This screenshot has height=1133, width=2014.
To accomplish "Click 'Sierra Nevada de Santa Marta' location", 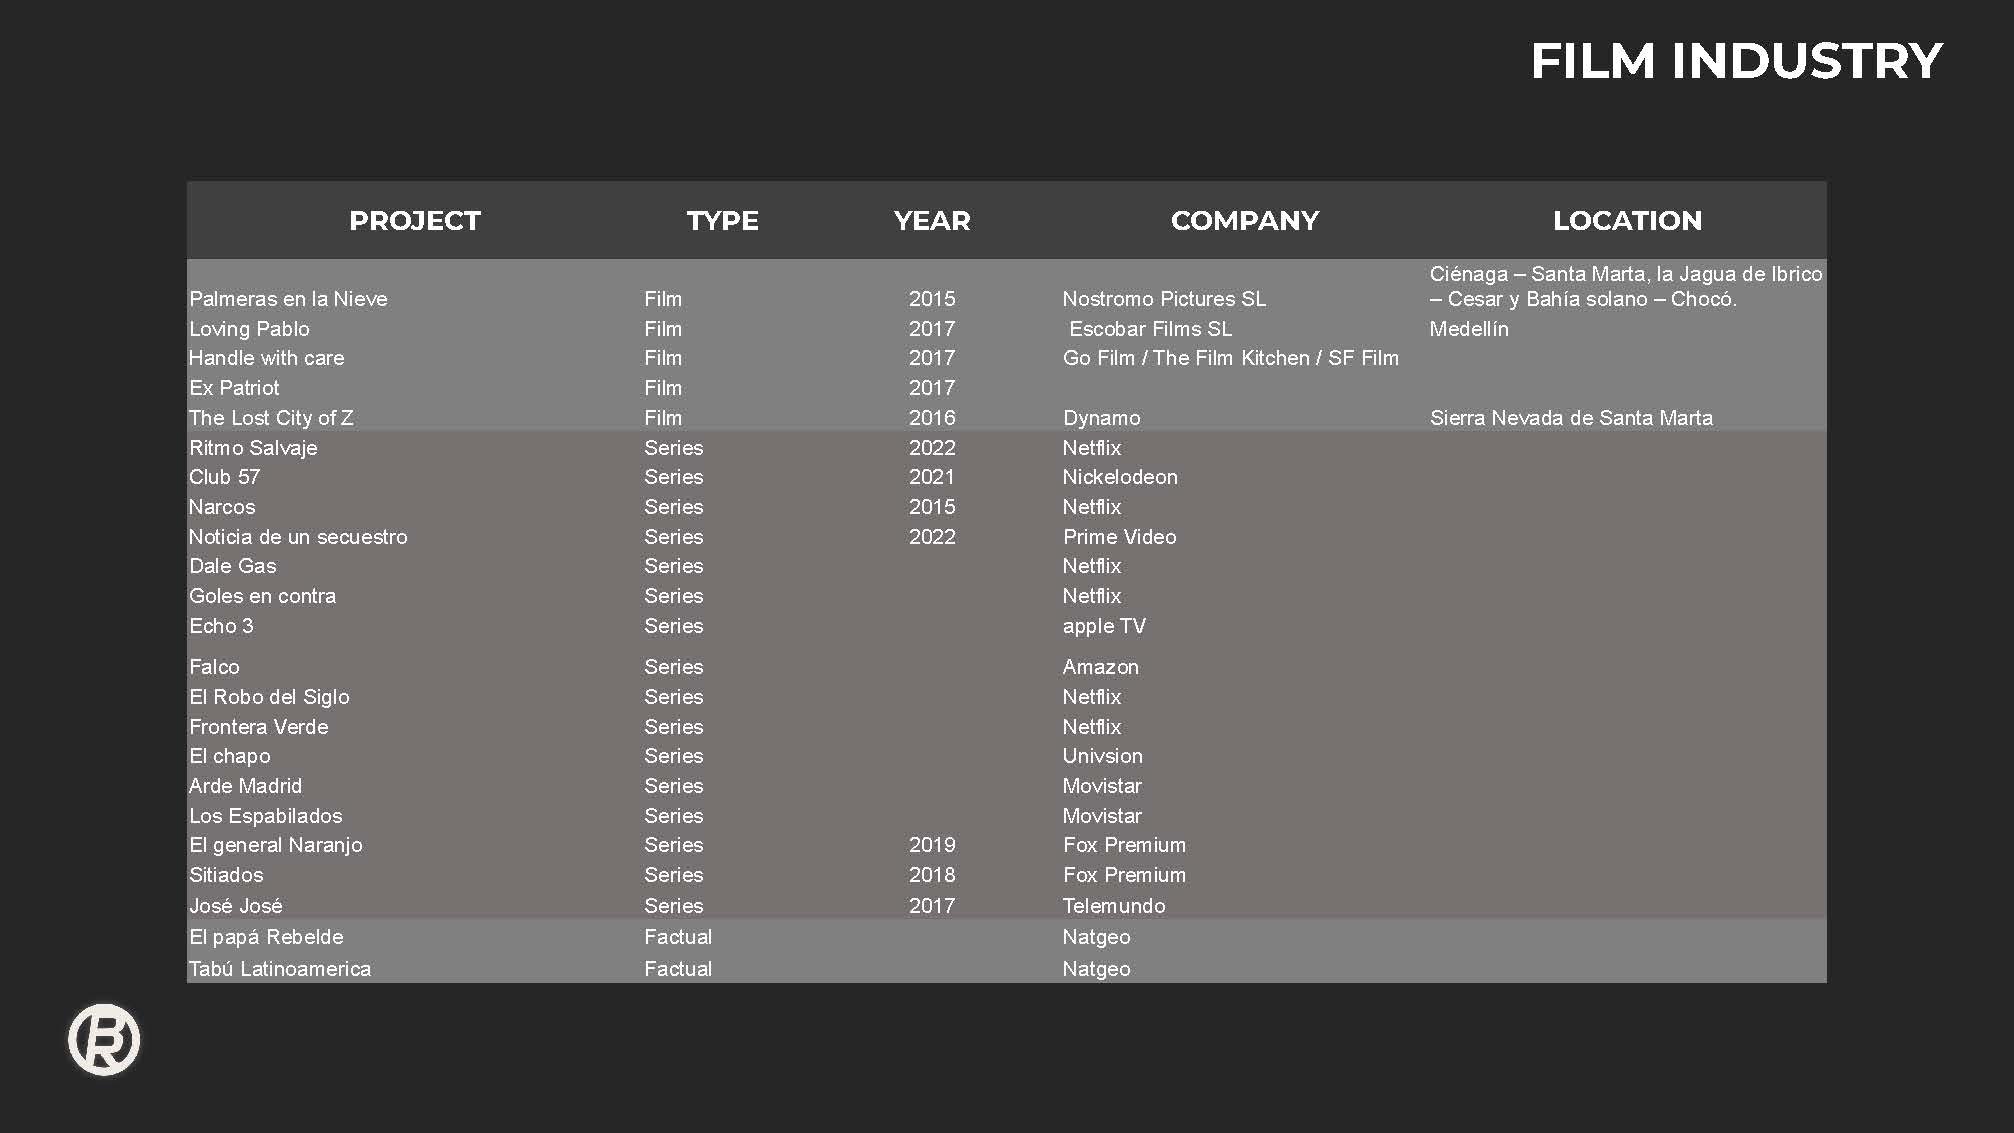I will pos(1571,418).
